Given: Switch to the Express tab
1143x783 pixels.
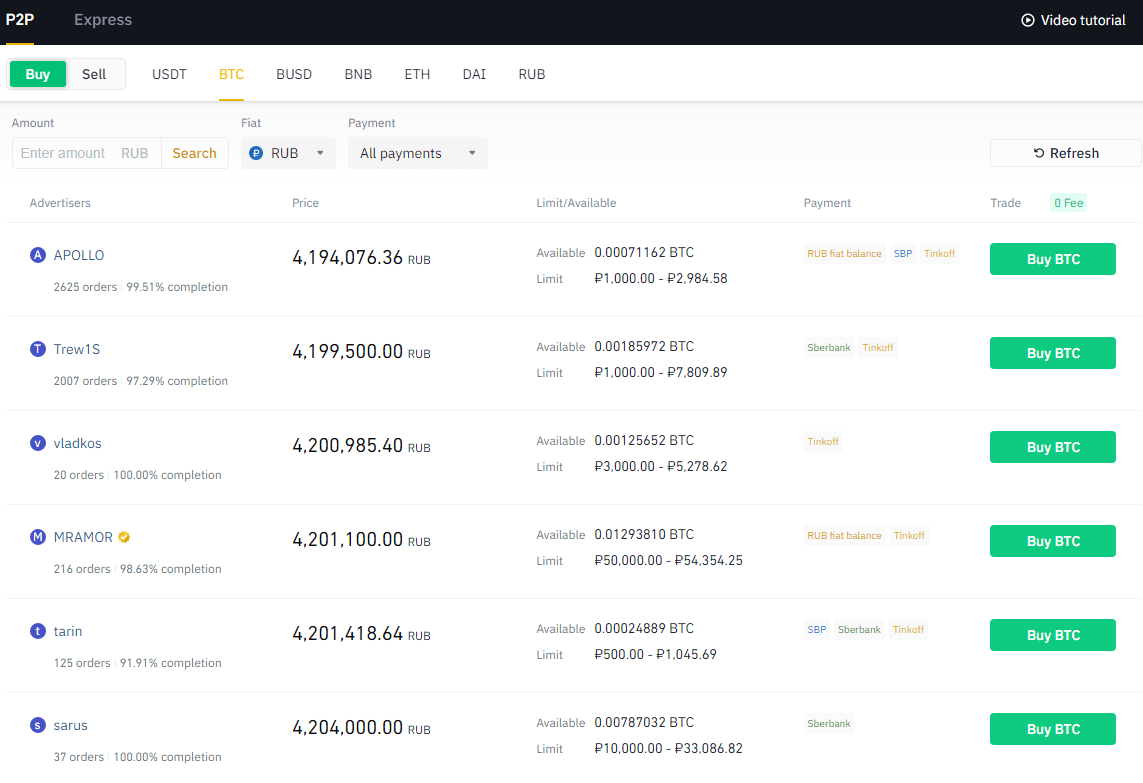Looking at the screenshot, I should [x=103, y=20].
